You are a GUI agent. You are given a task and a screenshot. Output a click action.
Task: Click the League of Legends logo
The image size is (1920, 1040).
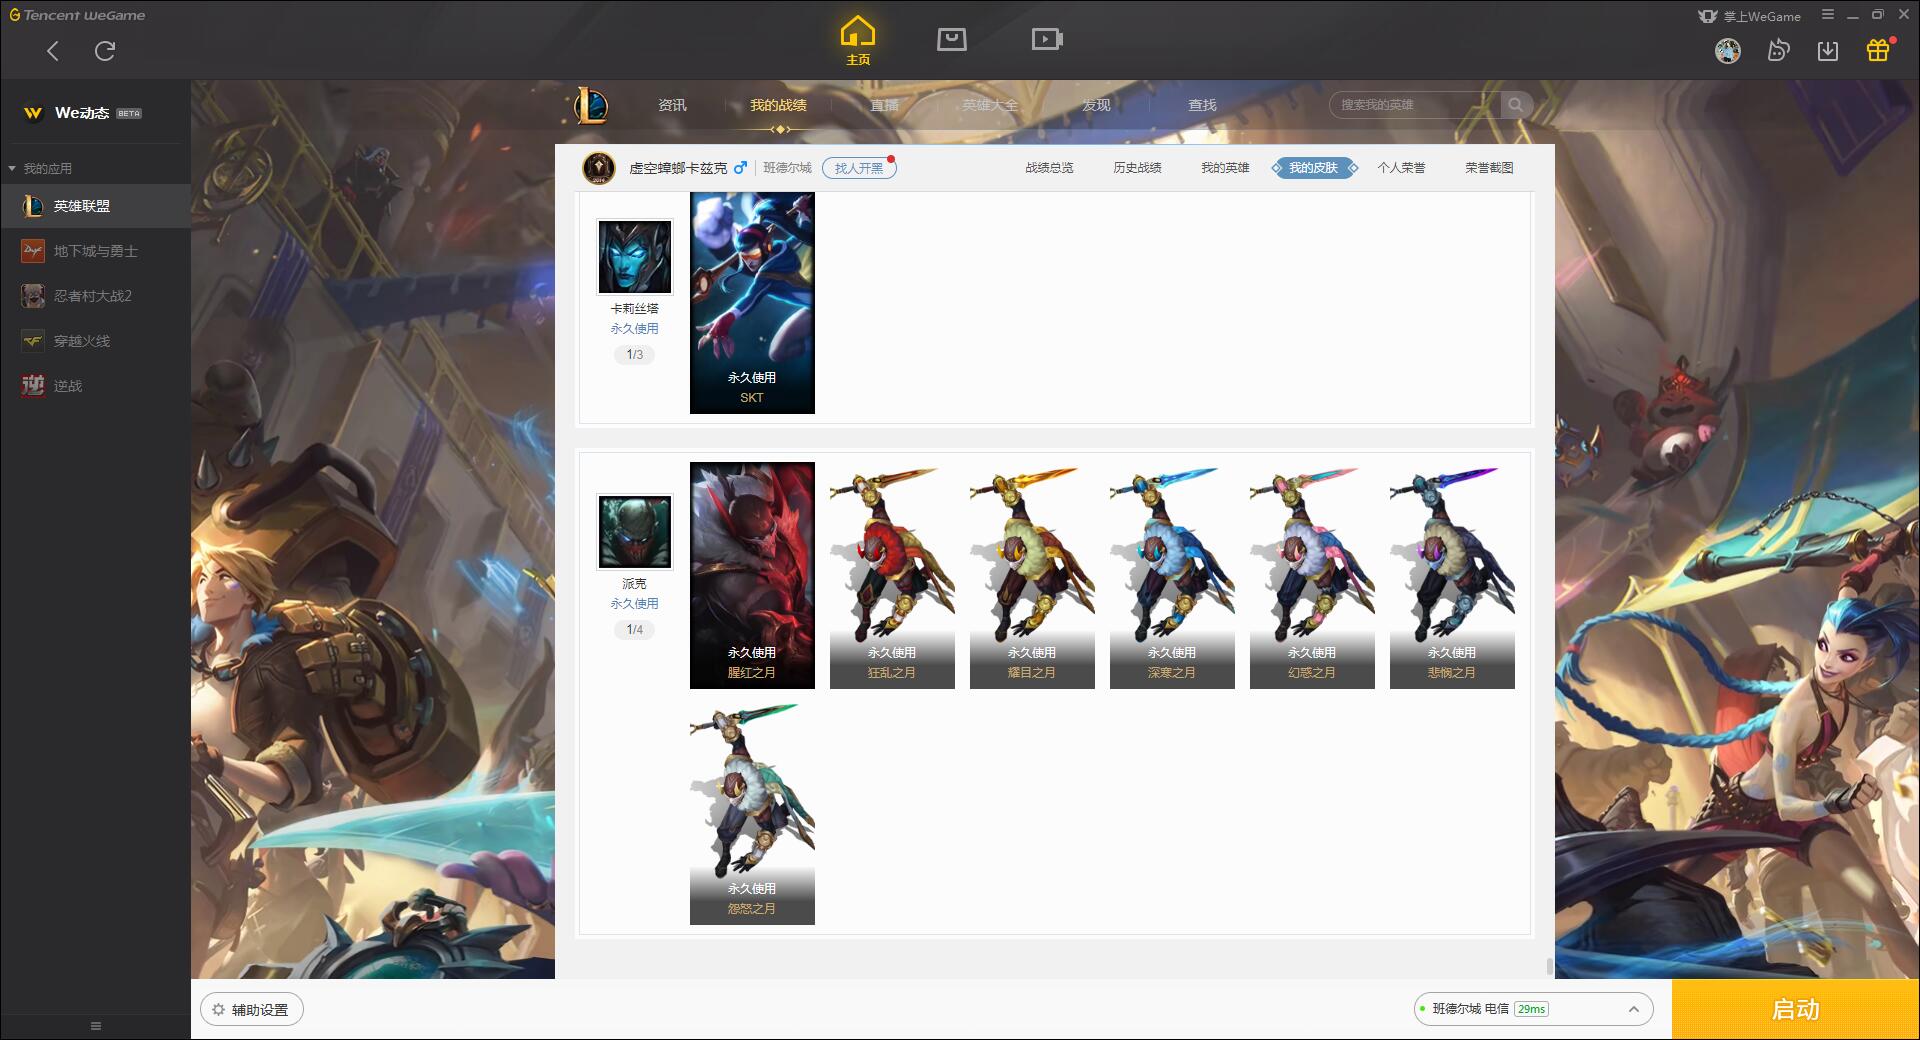click(x=591, y=105)
